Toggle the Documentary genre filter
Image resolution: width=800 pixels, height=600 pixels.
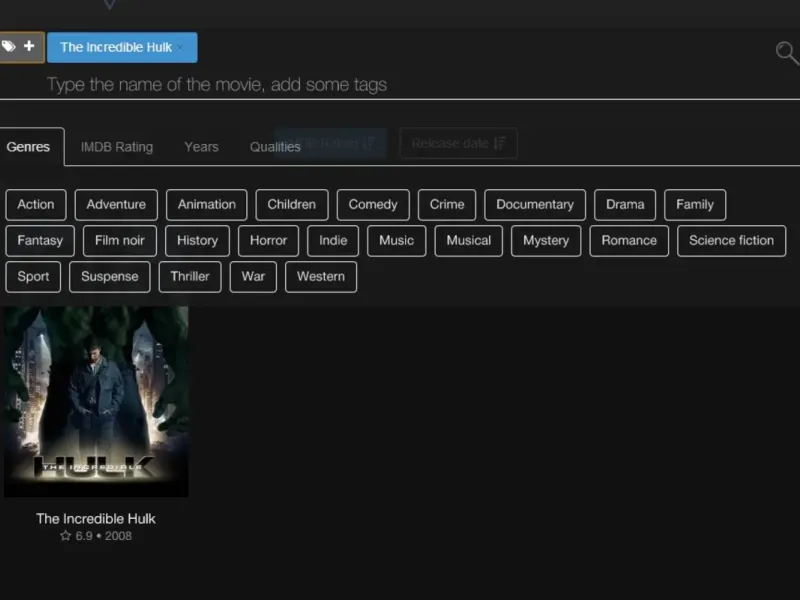[x=535, y=205]
